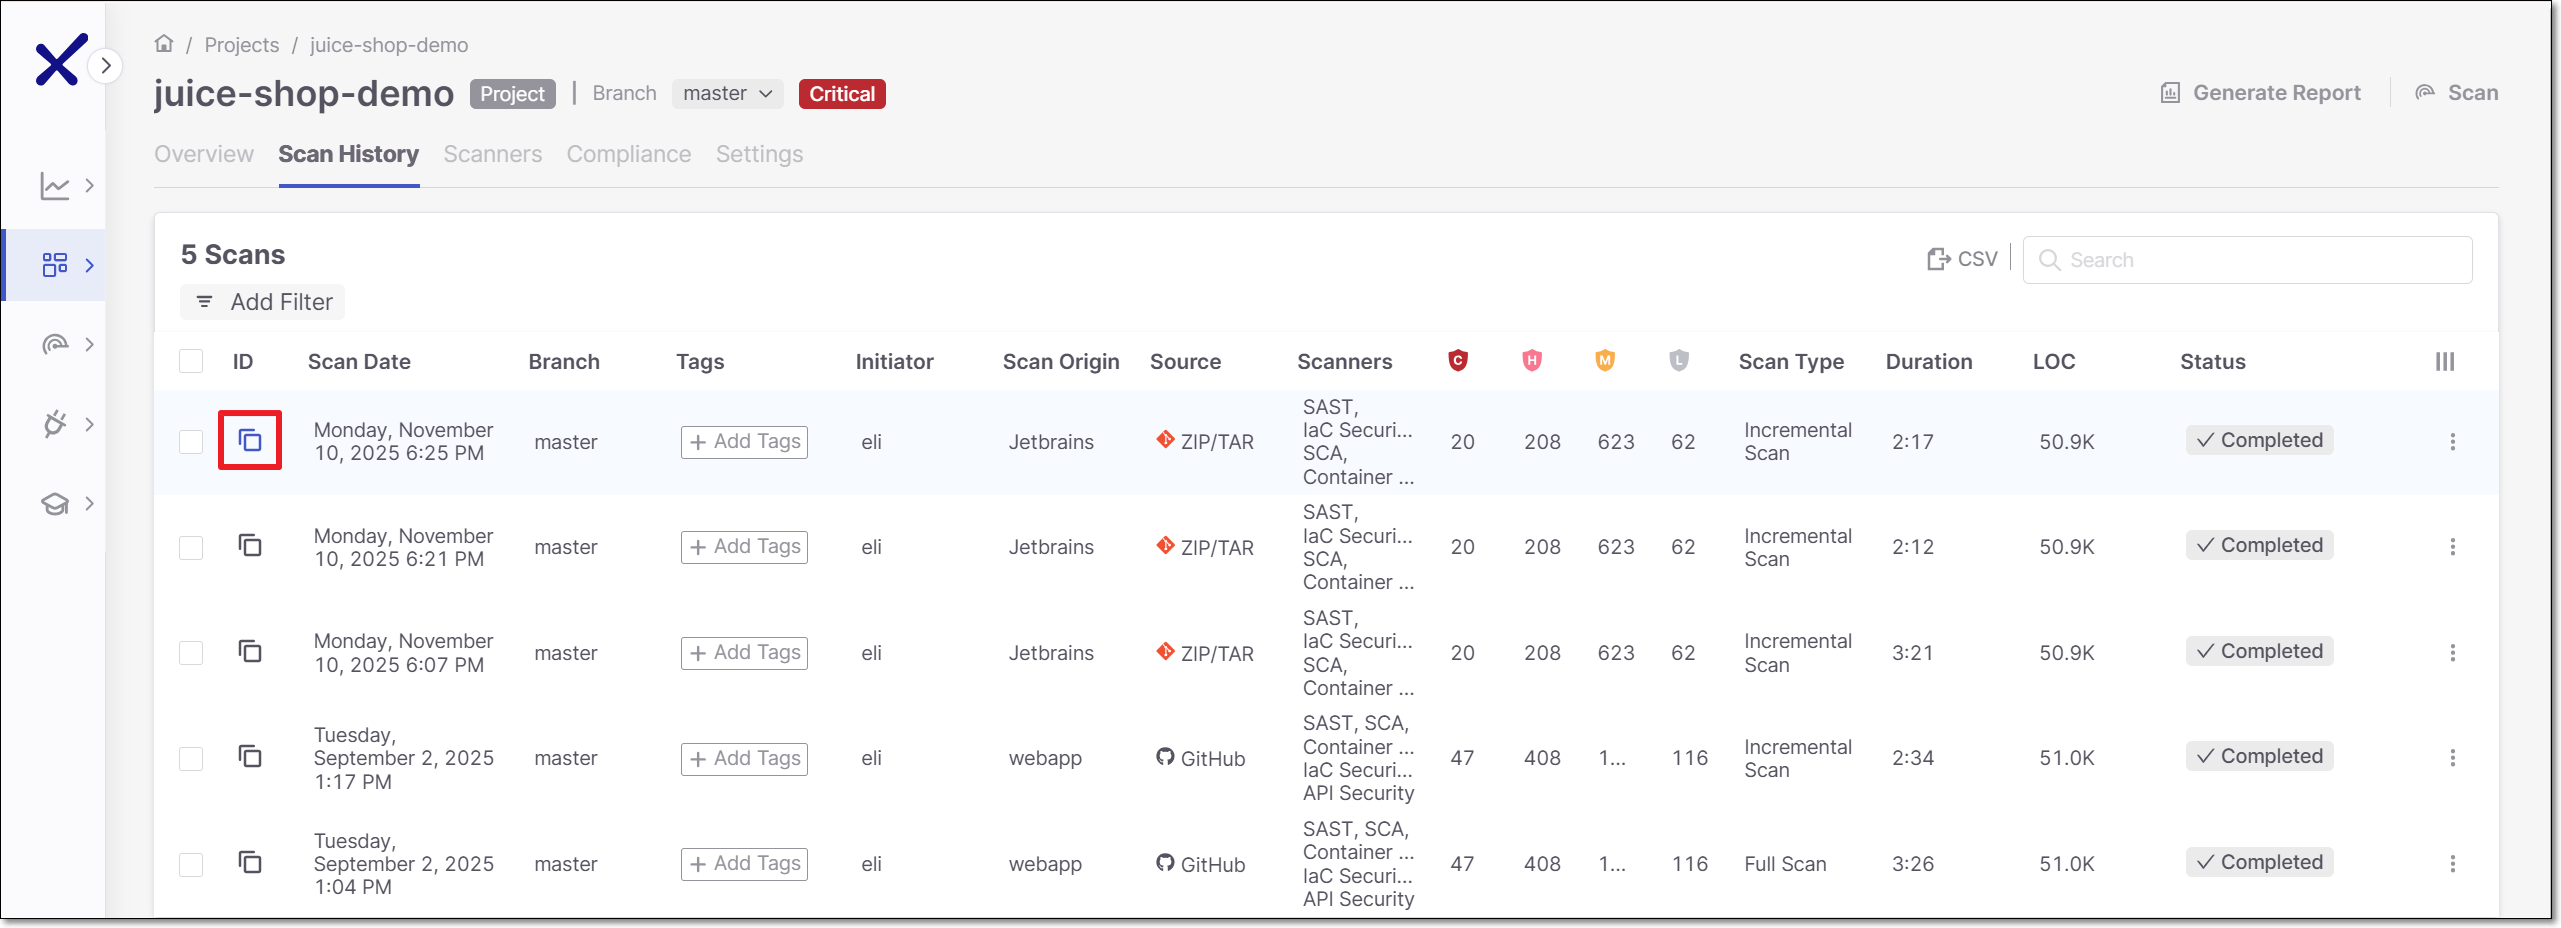Switch to the Overview tab

pyautogui.click(x=204, y=154)
